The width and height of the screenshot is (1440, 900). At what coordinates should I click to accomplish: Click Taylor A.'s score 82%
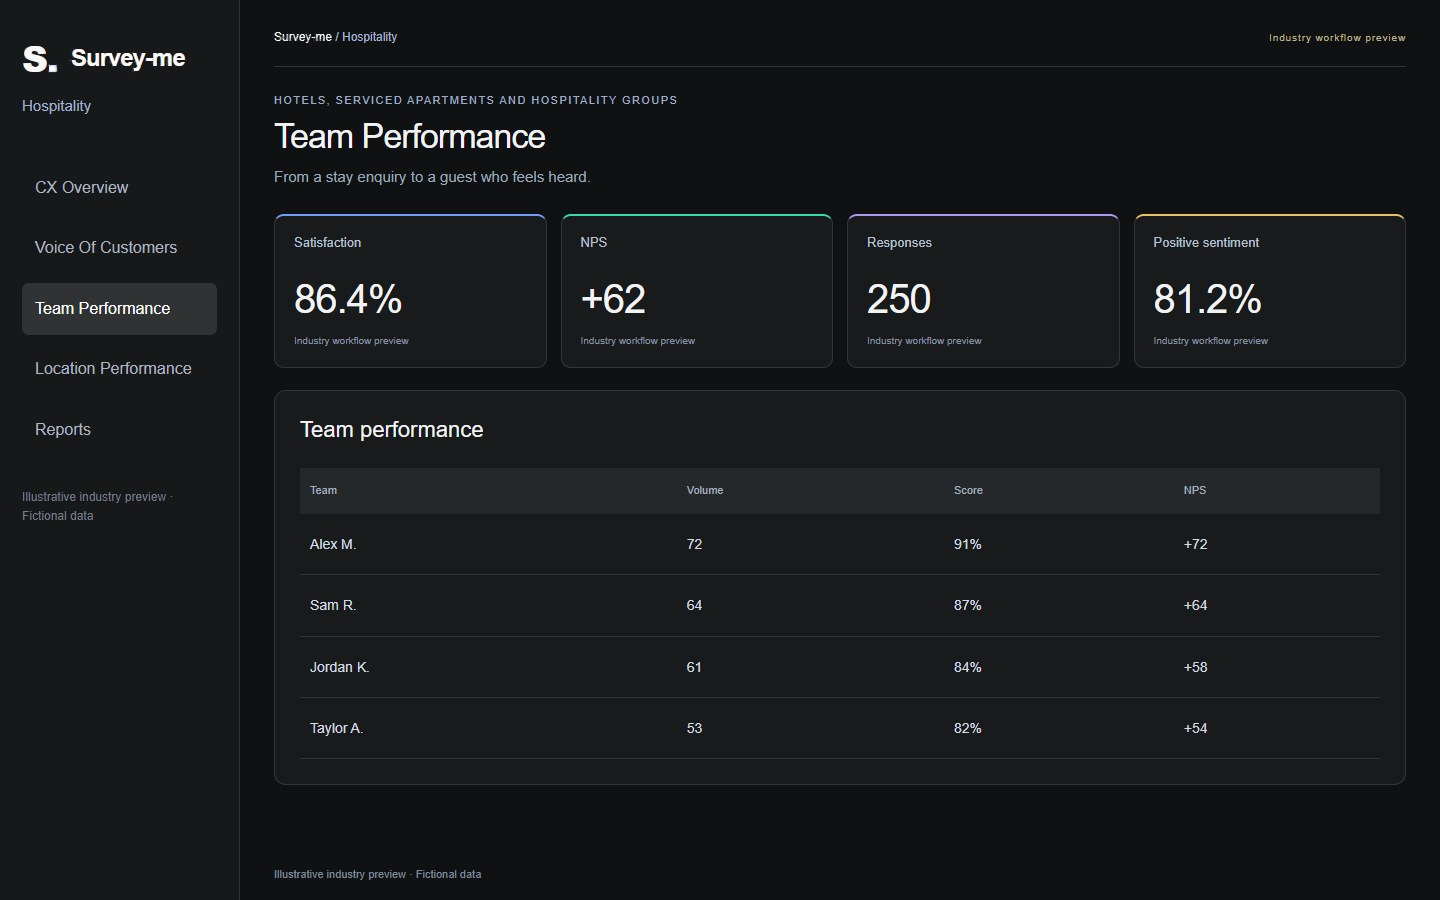pyautogui.click(x=968, y=728)
